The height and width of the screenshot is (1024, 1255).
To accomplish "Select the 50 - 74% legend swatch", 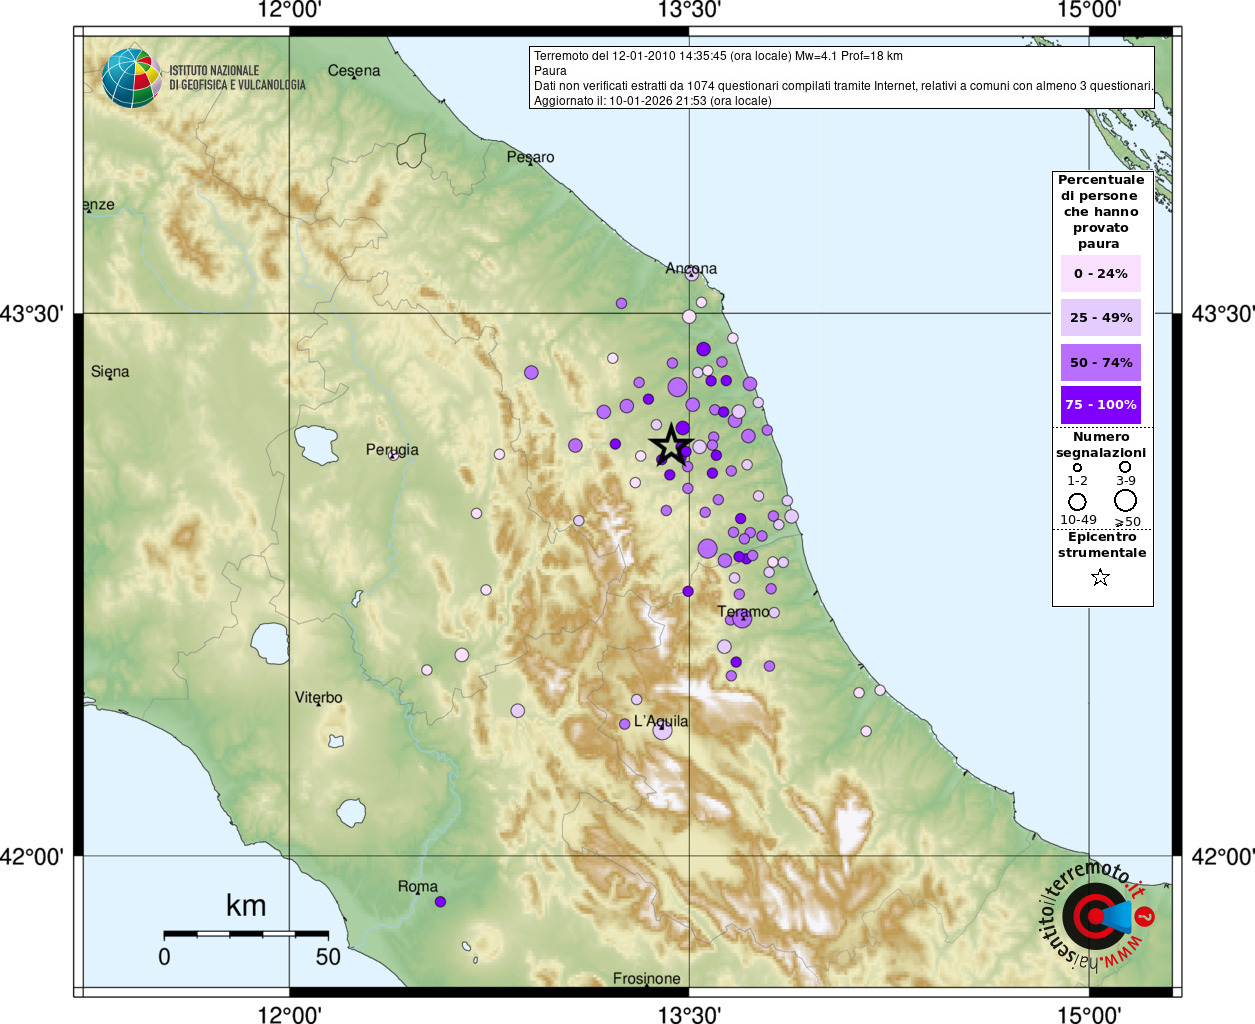I will tap(1100, 362).
